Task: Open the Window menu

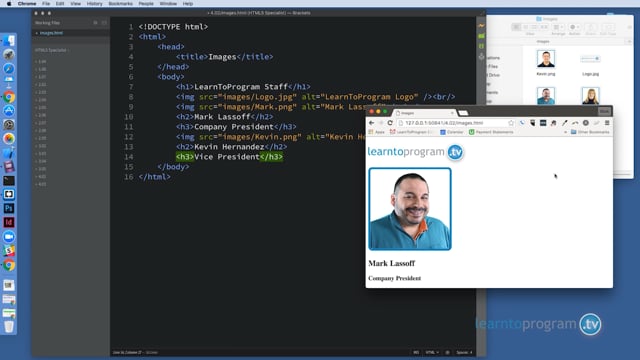Action: click(x=168, y=4)
